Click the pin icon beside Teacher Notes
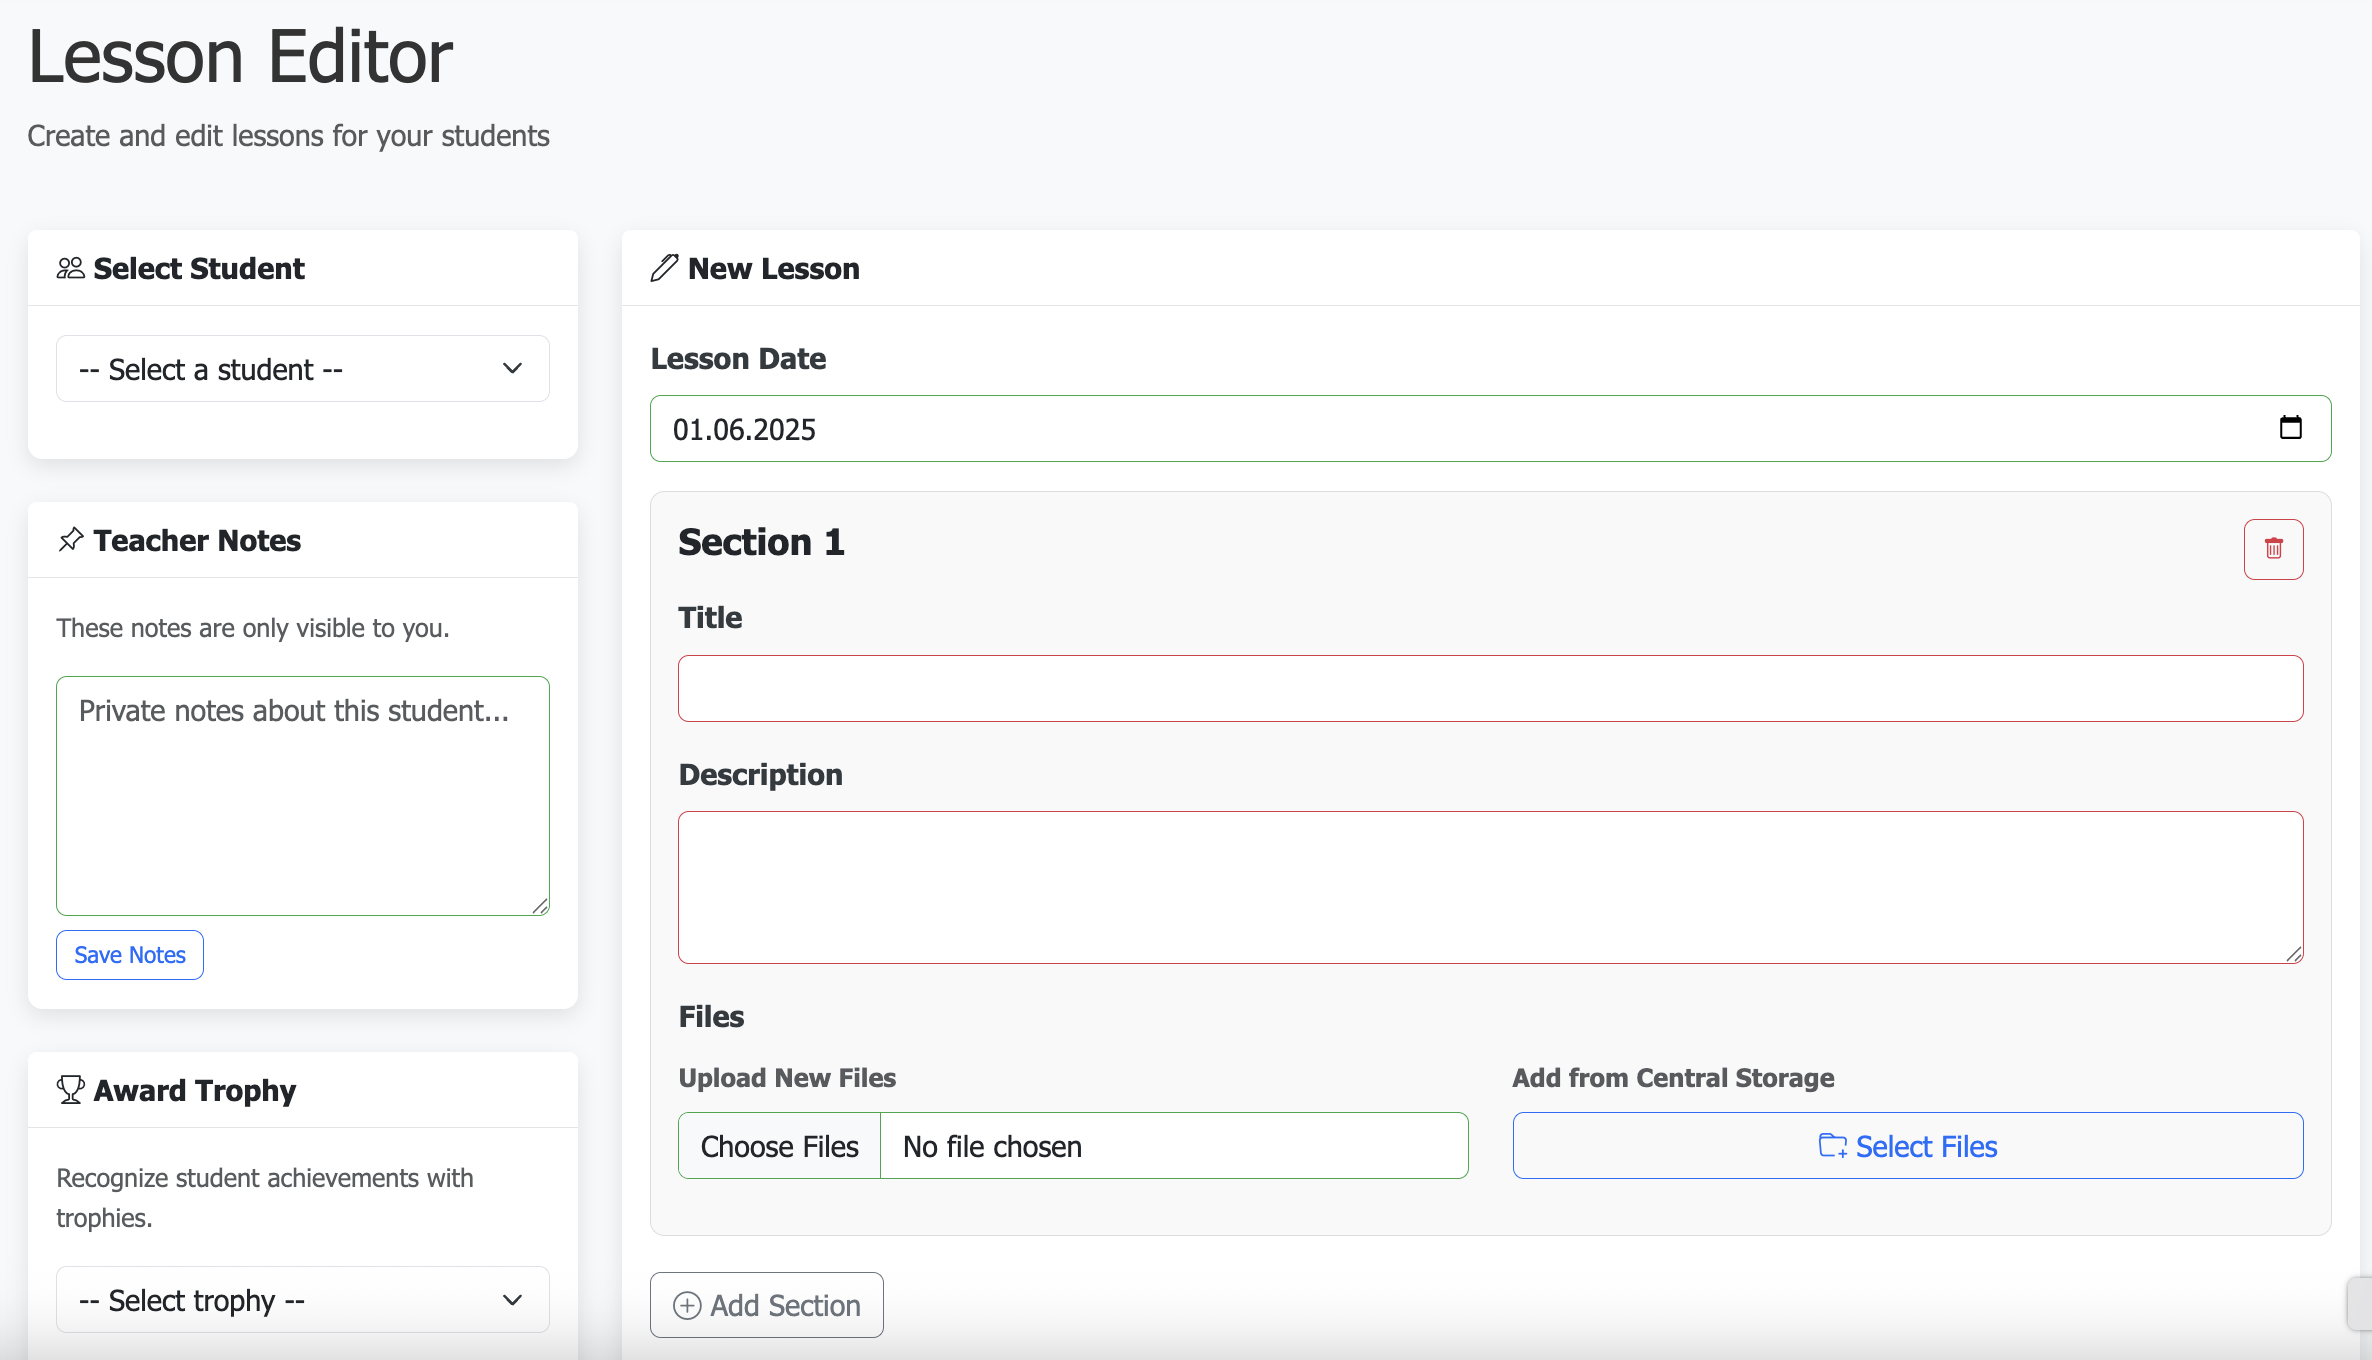 click(70, 540)
